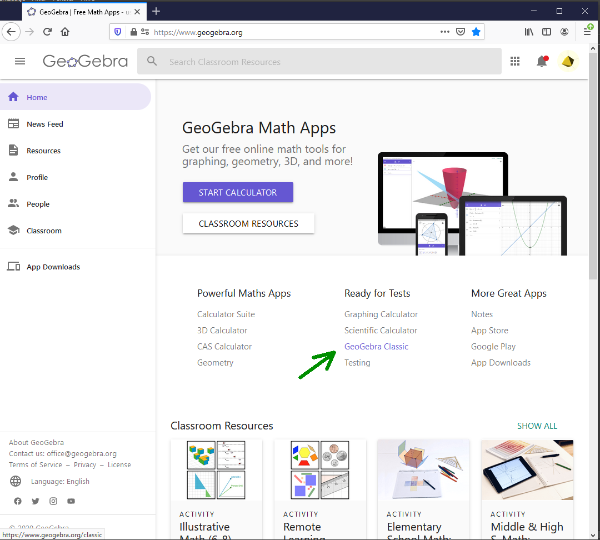Open the page actions three-dot menu
The width and height of the screenshot is (600, 540).
click(445, 32)
